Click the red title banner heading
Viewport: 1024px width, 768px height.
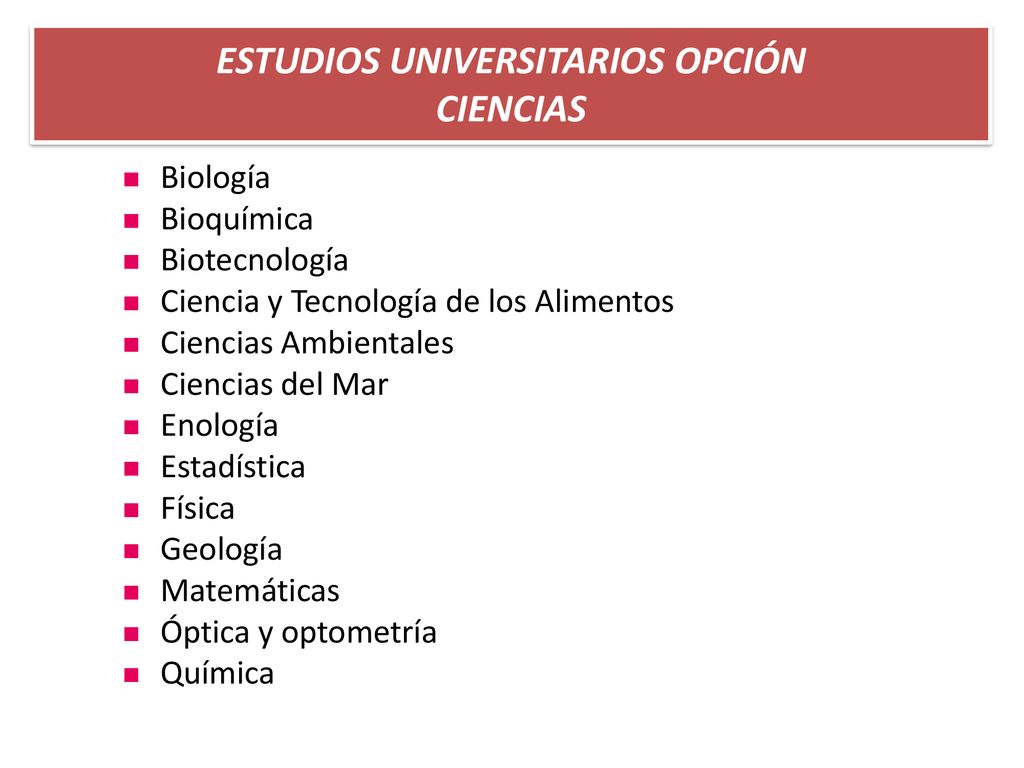511,84
